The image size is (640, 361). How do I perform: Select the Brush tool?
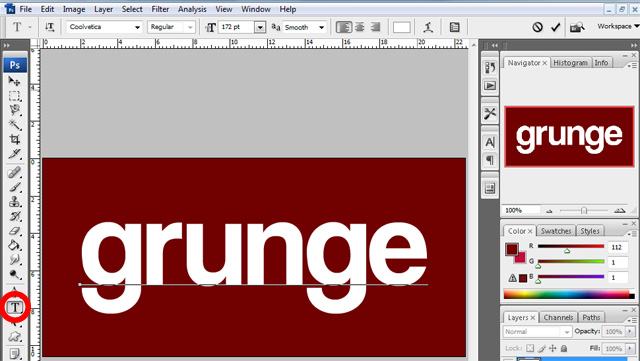click(14, 187)
